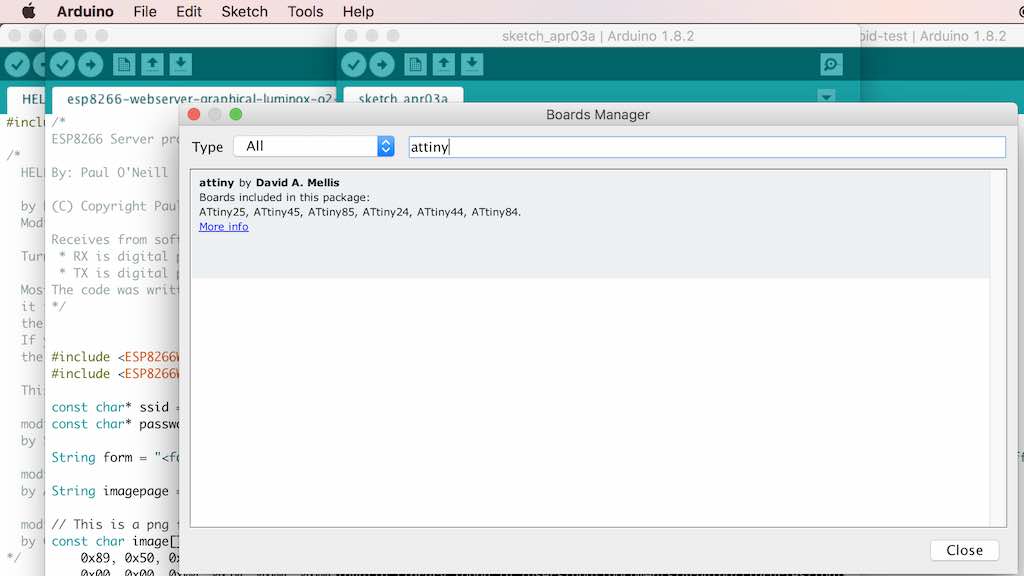The height and width of the screenshot is (576, 1024).
Task: Open the Serial Monitor magnifier icon
Action: click(831, 64)
